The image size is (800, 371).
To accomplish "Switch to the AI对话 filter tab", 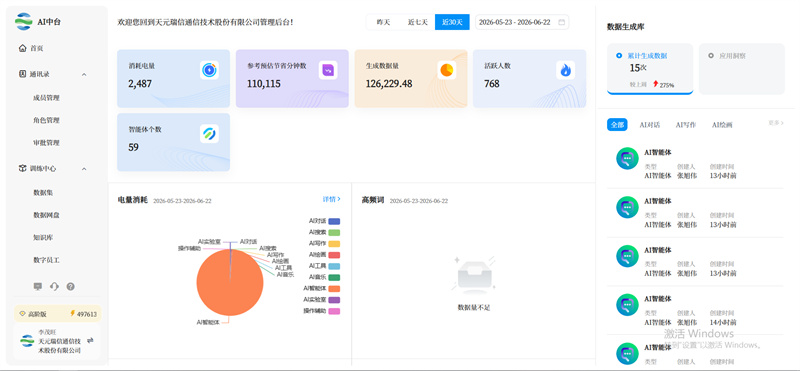I will click(650, 125).
